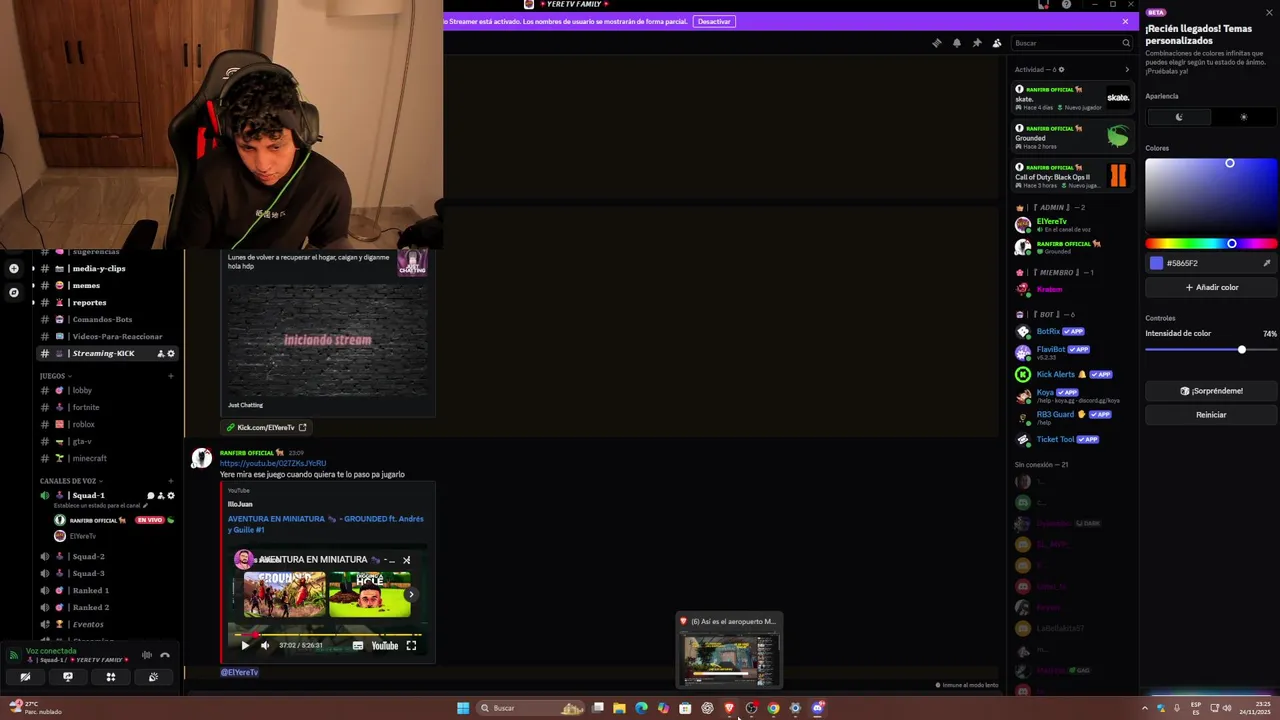Open activities icon in voice panel
This screenshot has width=1280, height=720.
coord(111,677)
